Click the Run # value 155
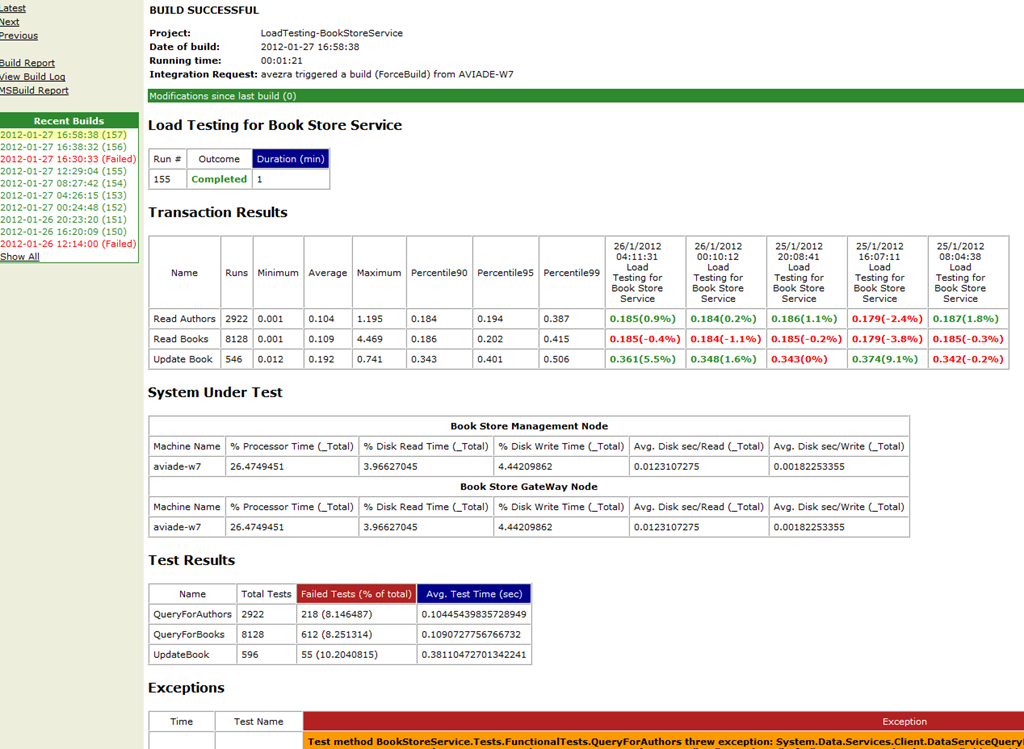This screenshot has height=749, width=1024. pyautogui.click(x=162, y=179)
